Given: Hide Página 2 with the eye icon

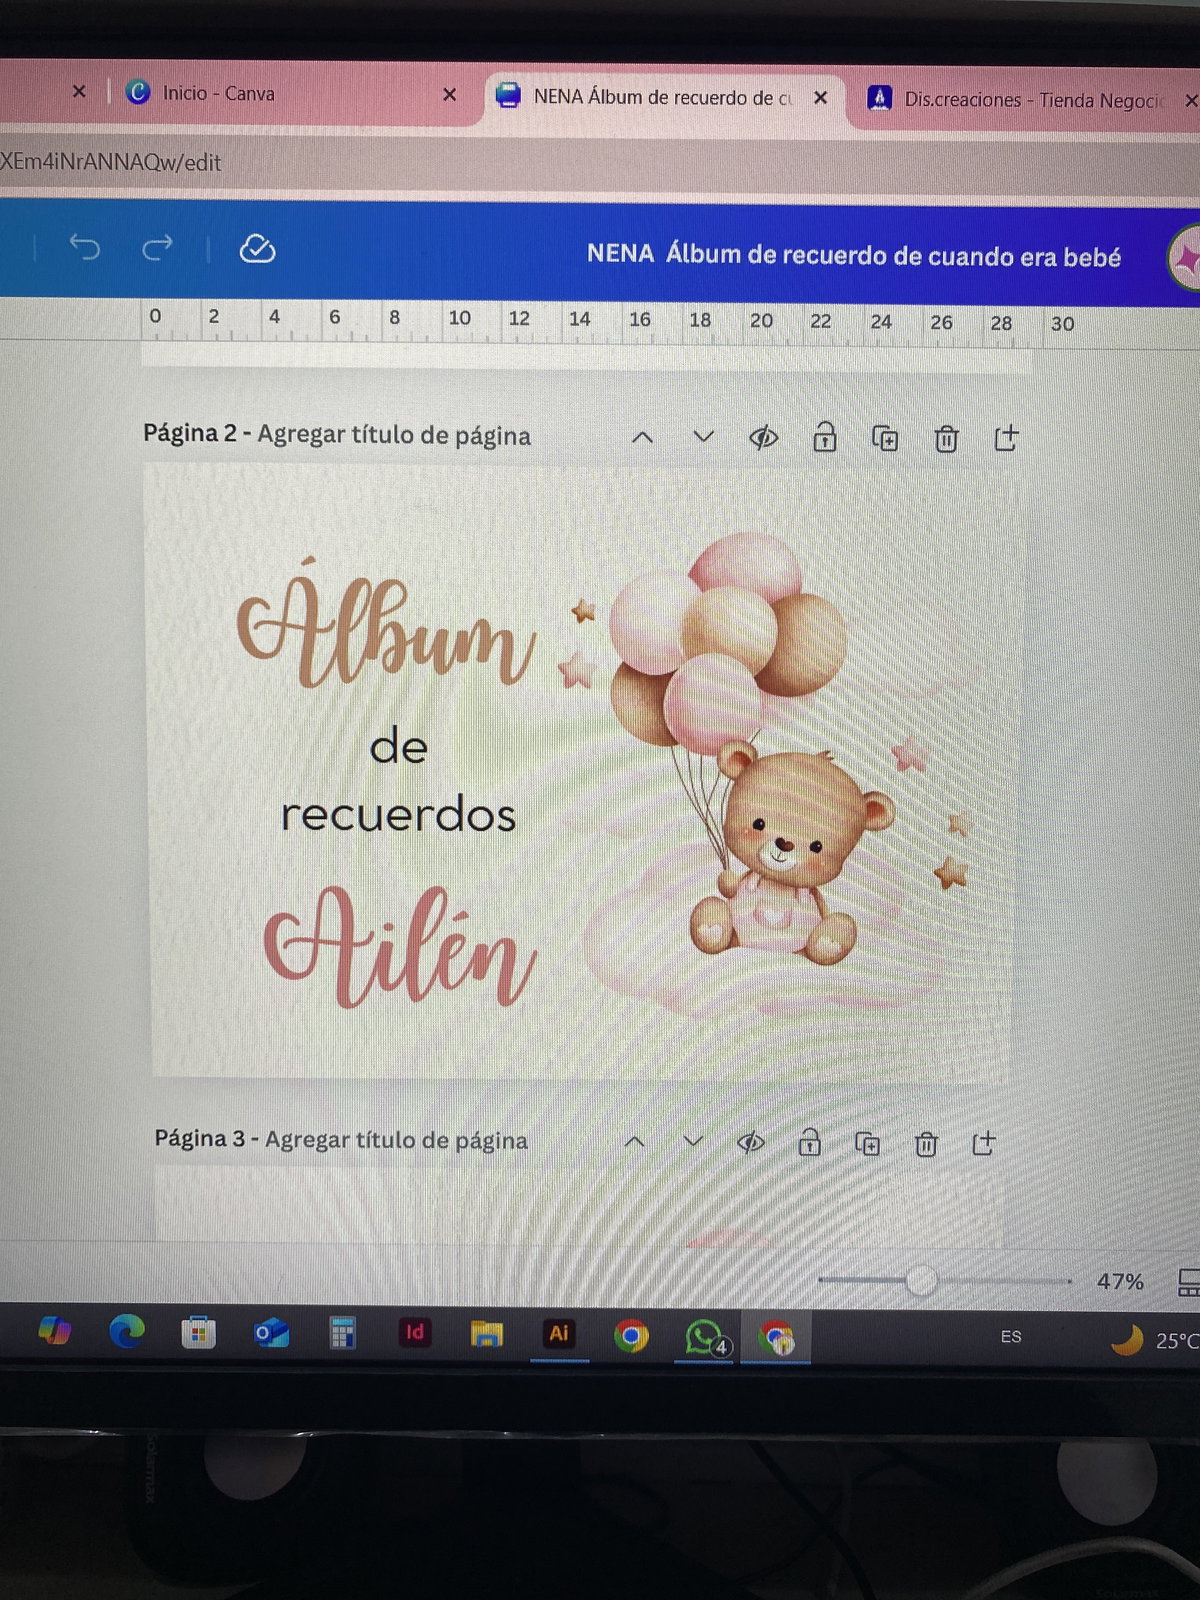Looking at the screenshot, I should pyautogui.click(x=764, y=438).
